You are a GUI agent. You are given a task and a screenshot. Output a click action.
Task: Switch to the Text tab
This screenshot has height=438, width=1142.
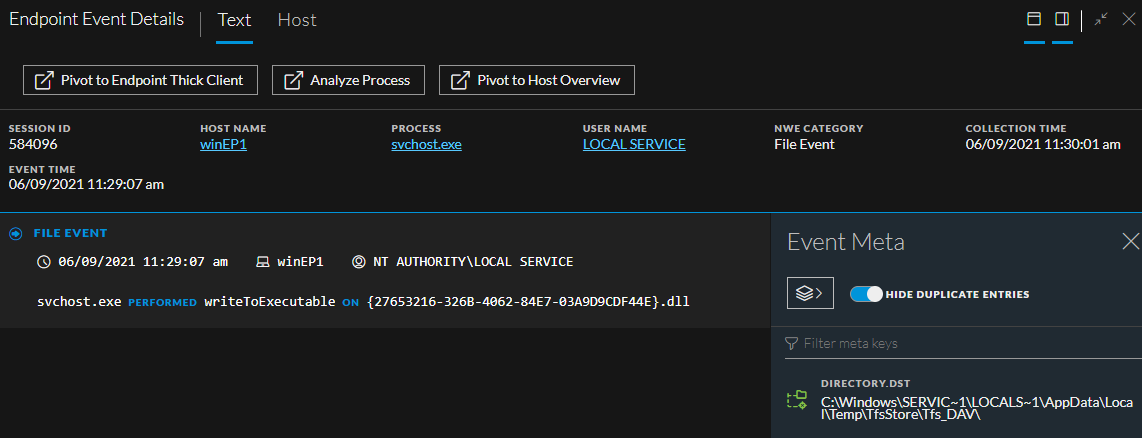(234, 20)
